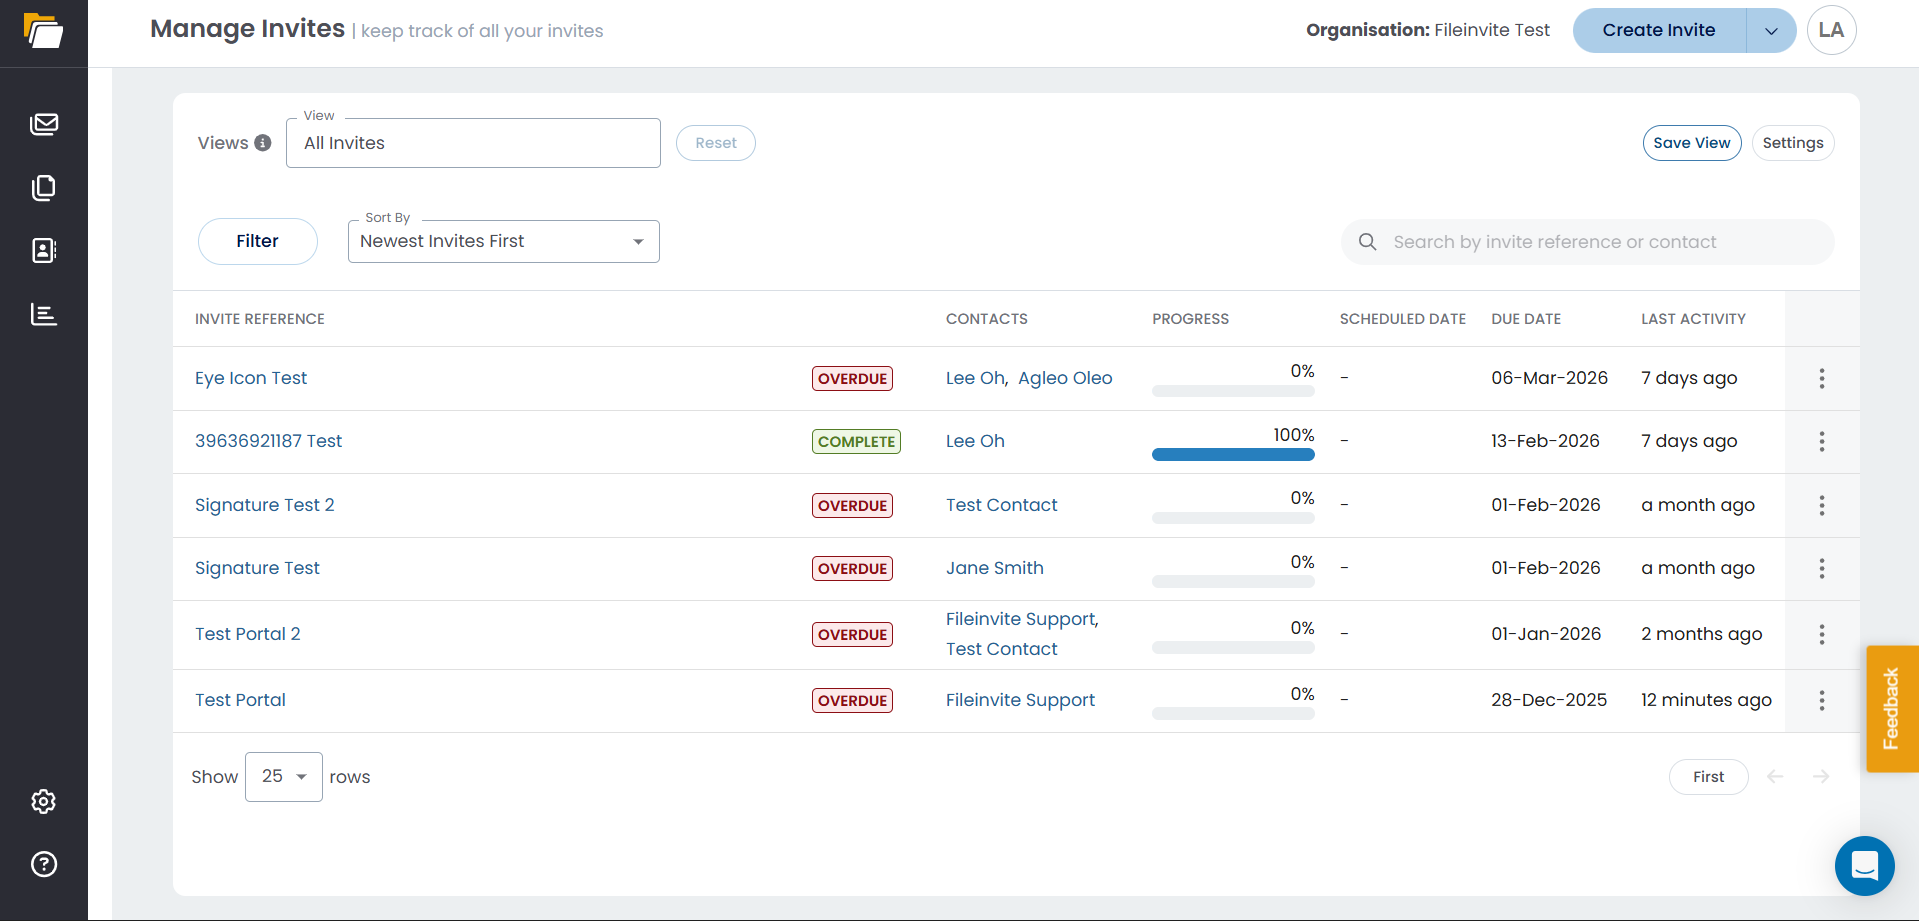Open the Sort By dropdown
This screenshot has height=921, width=1919.
coord(503,242)
